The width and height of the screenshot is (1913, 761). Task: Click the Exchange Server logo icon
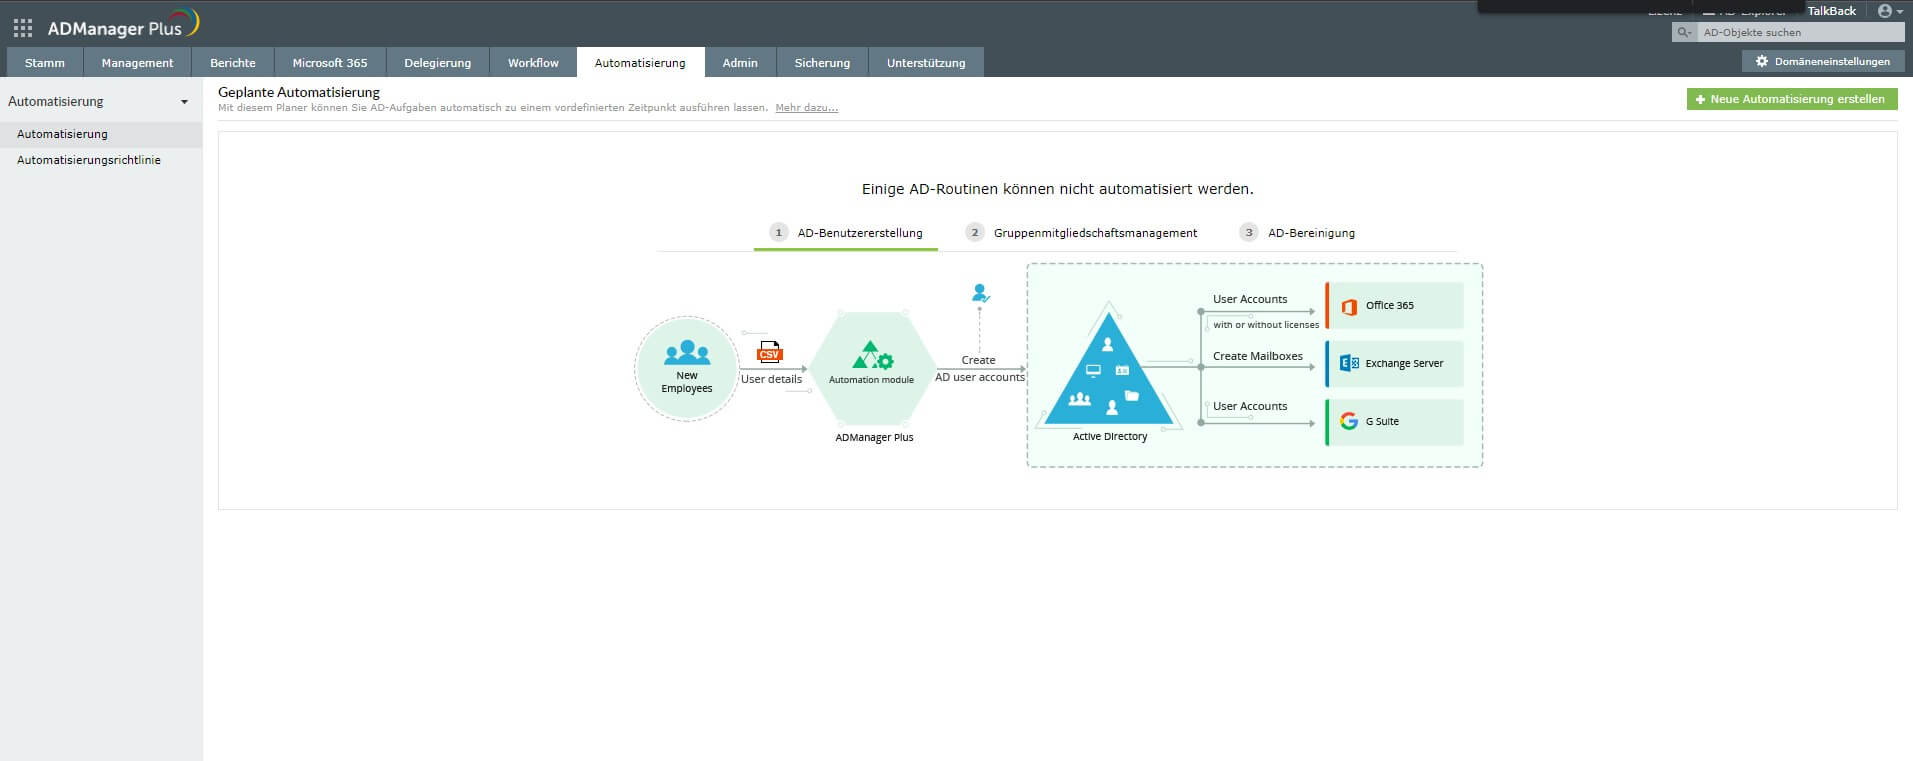coord(1349,363)
